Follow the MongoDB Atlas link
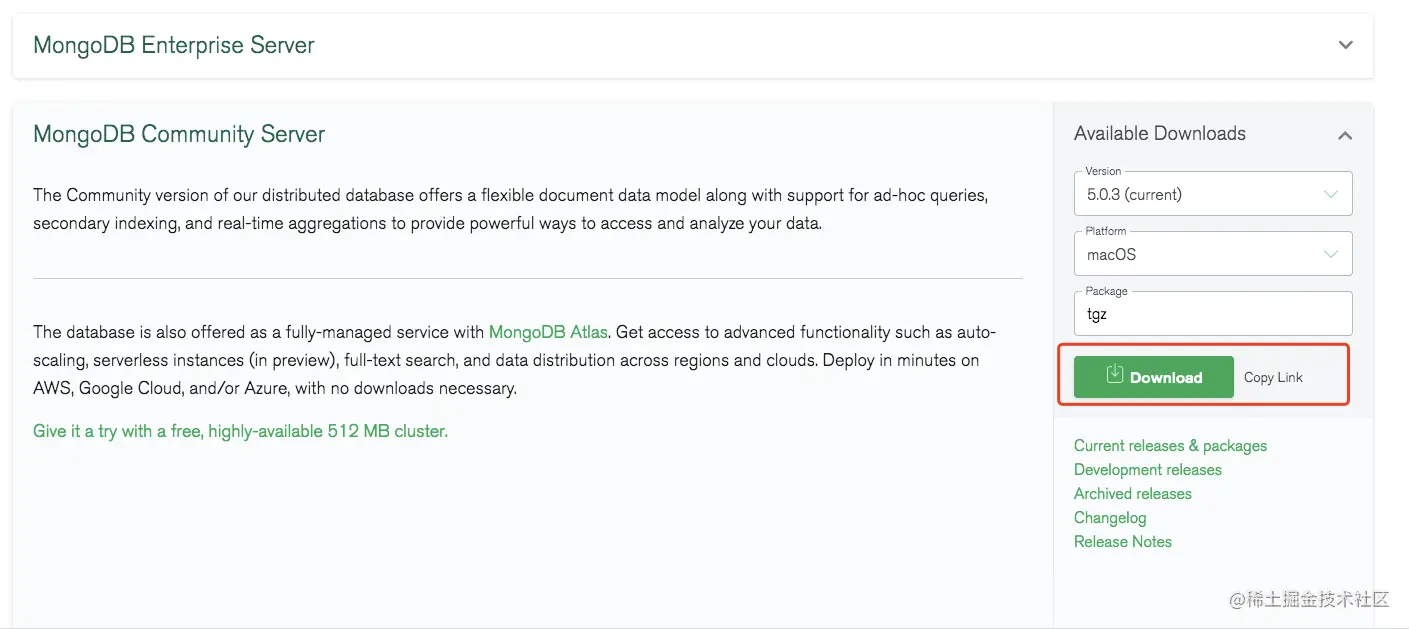Image resolution: width=1409 pixels, height=629 pixels. [x=548, y=332]
